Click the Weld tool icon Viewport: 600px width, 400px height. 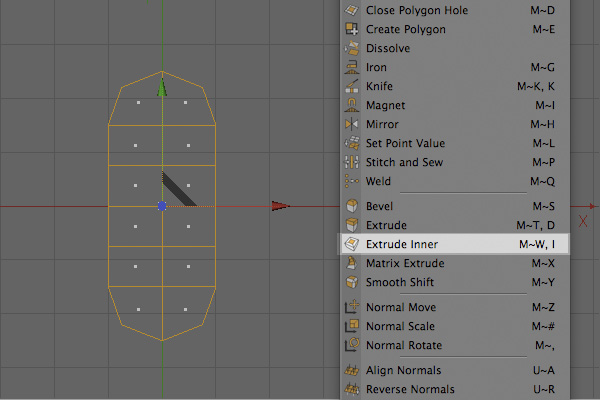(352, 181)
